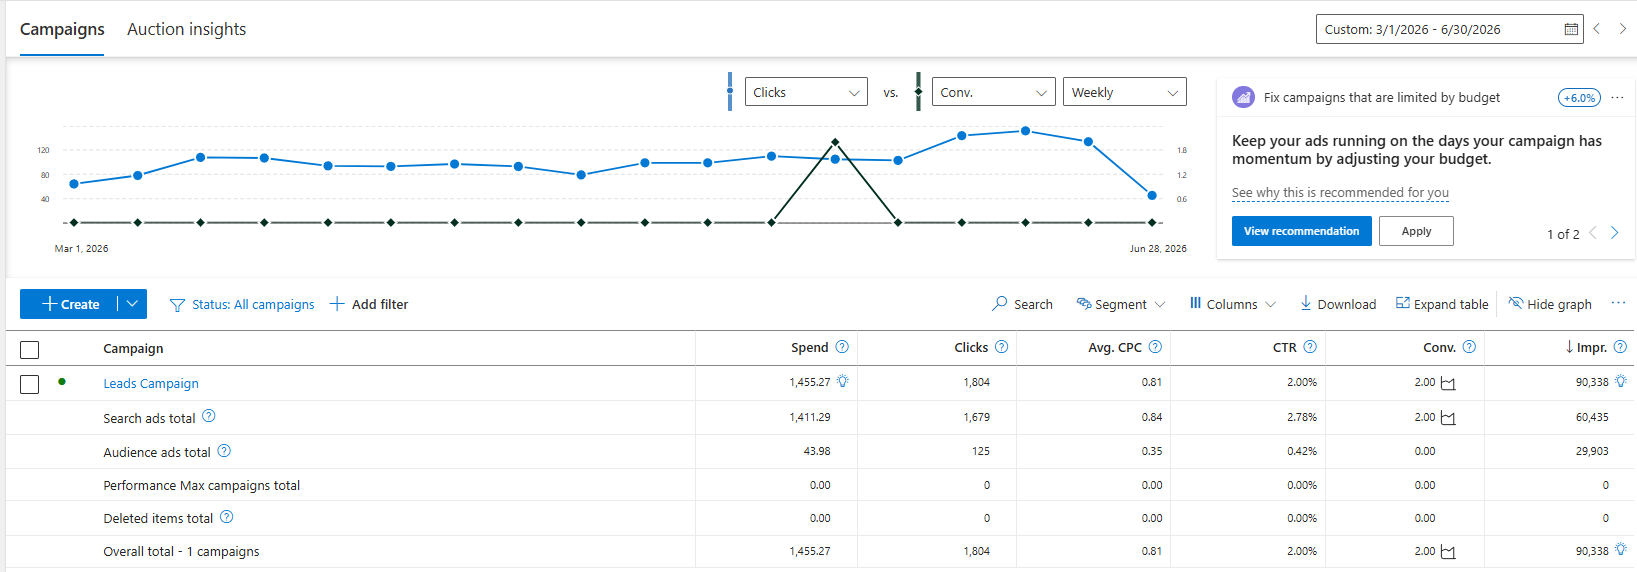Image resolution: width=1637 pixels, height=572 pixels.
Task: Click the 2.78% CTR value
Action: coord(1301,417)
